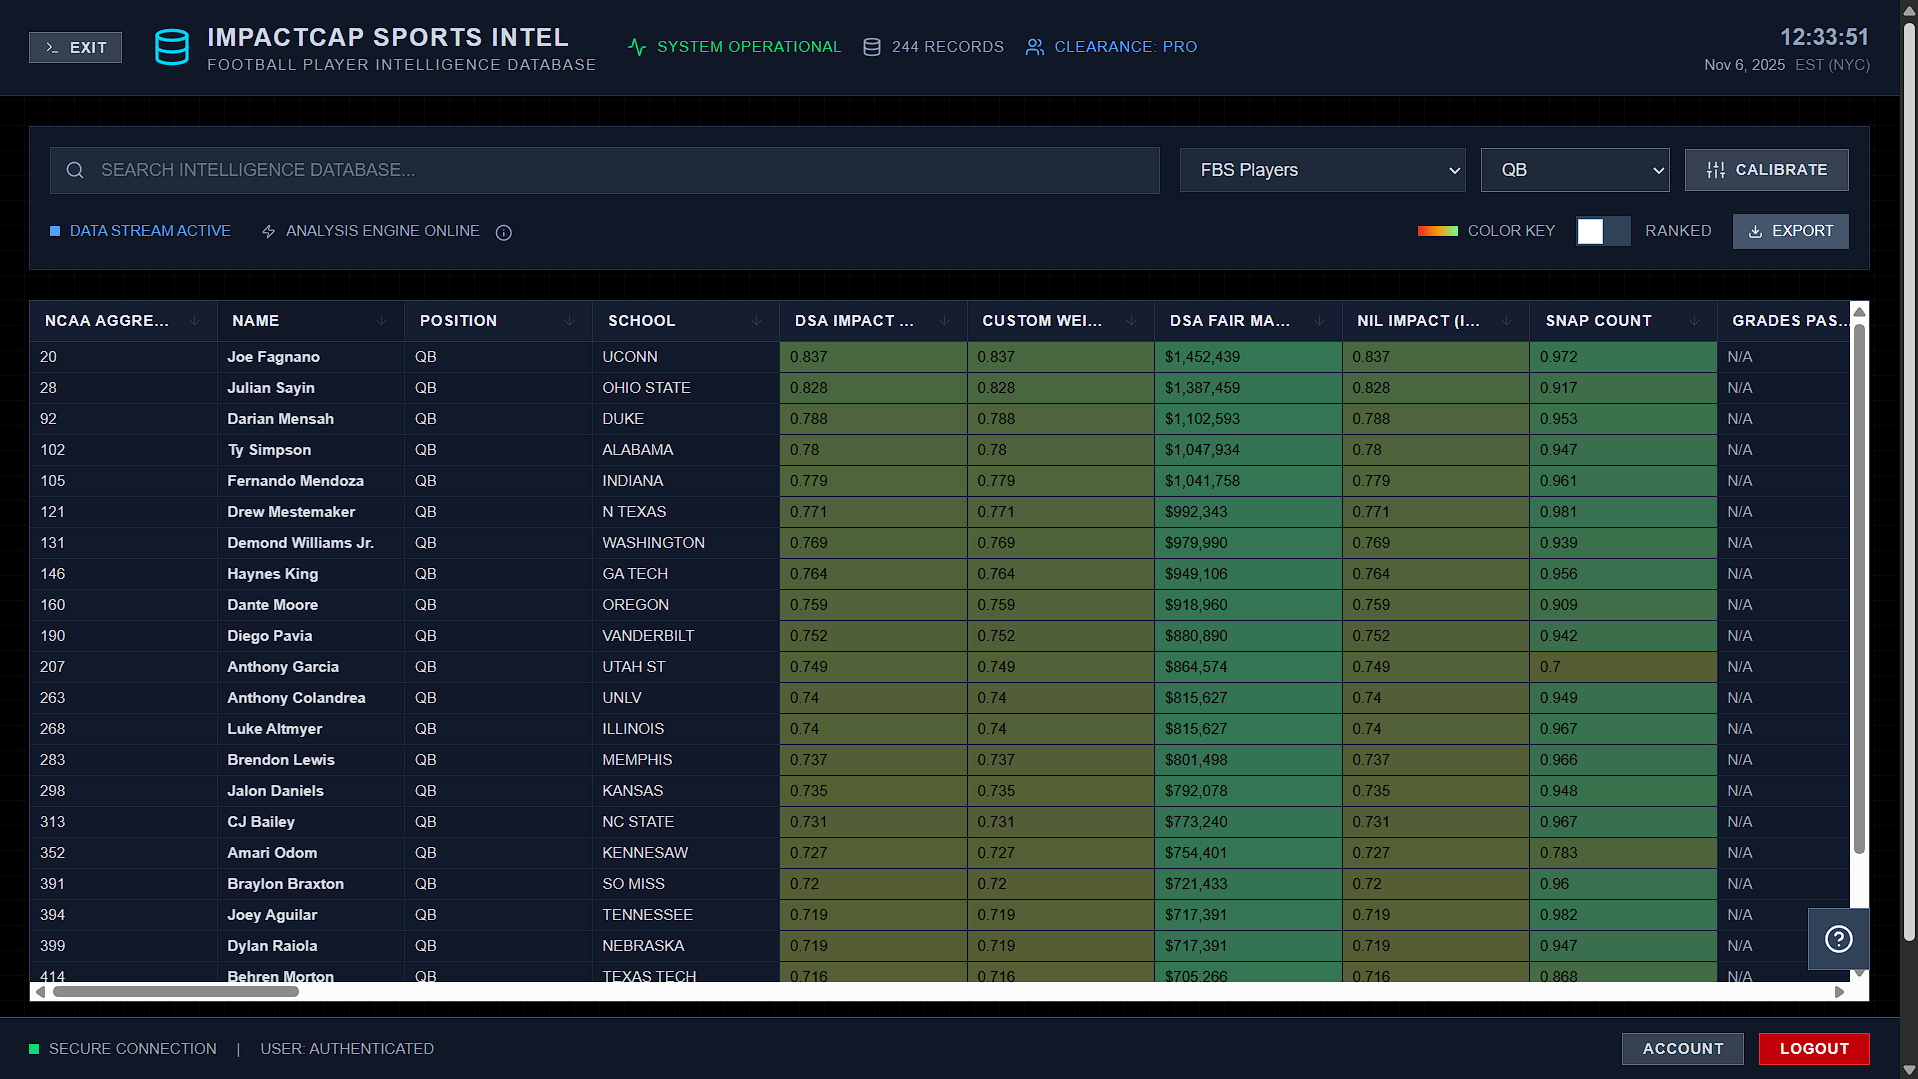Click the Data Stream Active status indicator
1918x1079 pixels.
pos(56,231)
